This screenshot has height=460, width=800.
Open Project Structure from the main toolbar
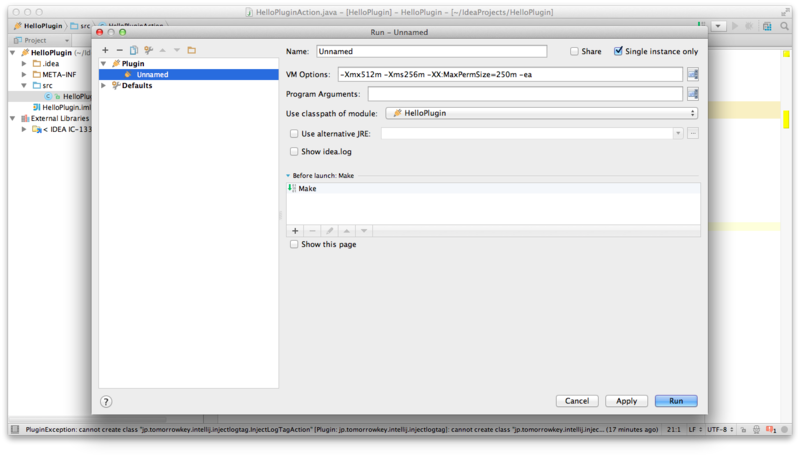click(767, 26)
